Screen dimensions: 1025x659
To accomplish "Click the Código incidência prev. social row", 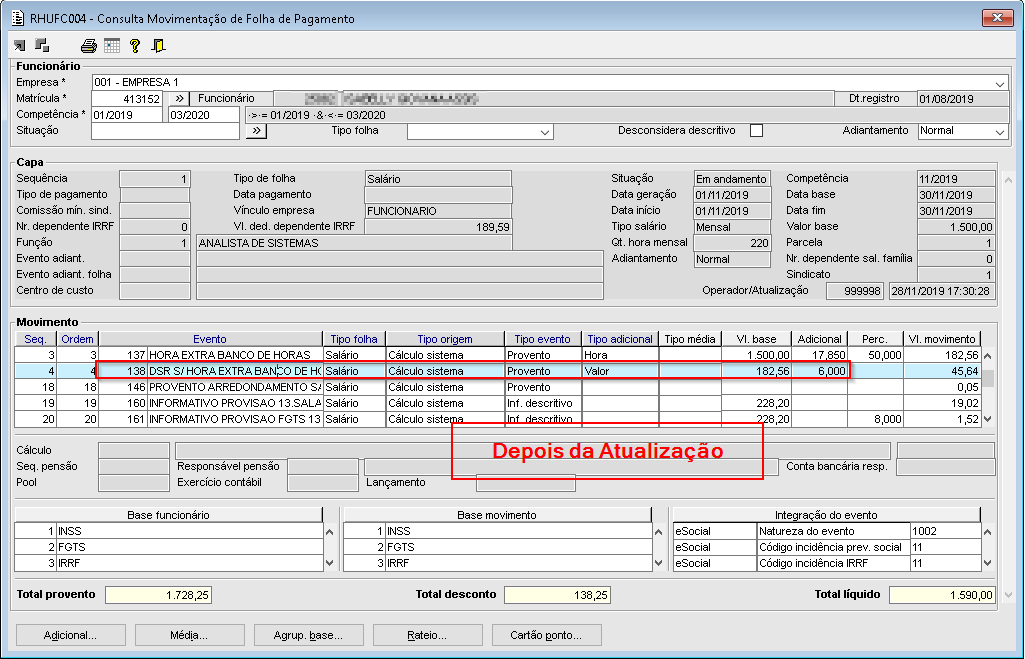I will [x=827, y=547].
